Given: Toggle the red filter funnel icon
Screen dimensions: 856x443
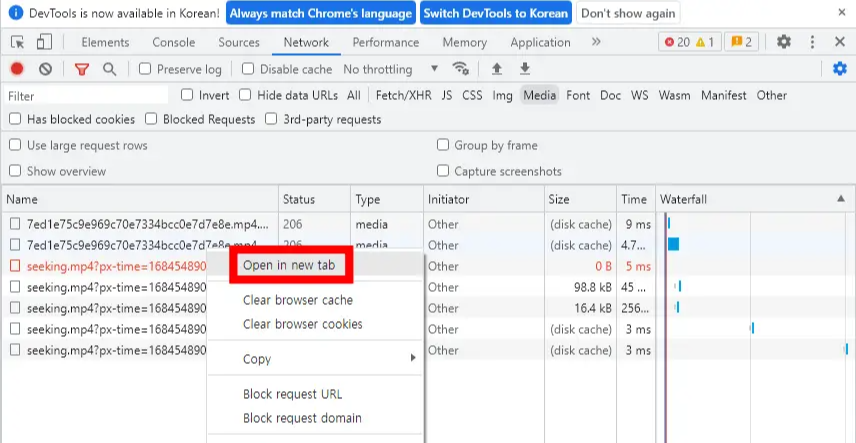Looking at the screenshot, I should (82, 69).
